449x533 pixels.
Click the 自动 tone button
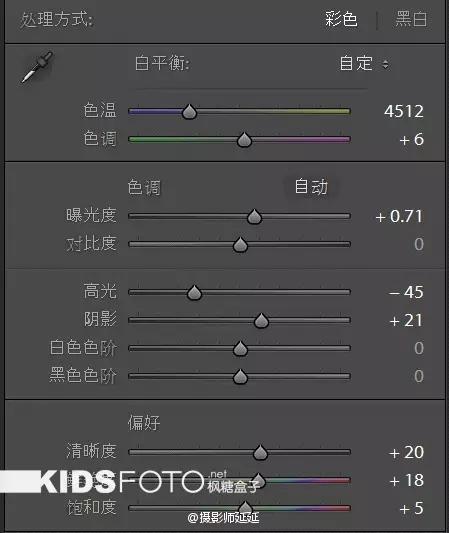(x=311, y=186)
